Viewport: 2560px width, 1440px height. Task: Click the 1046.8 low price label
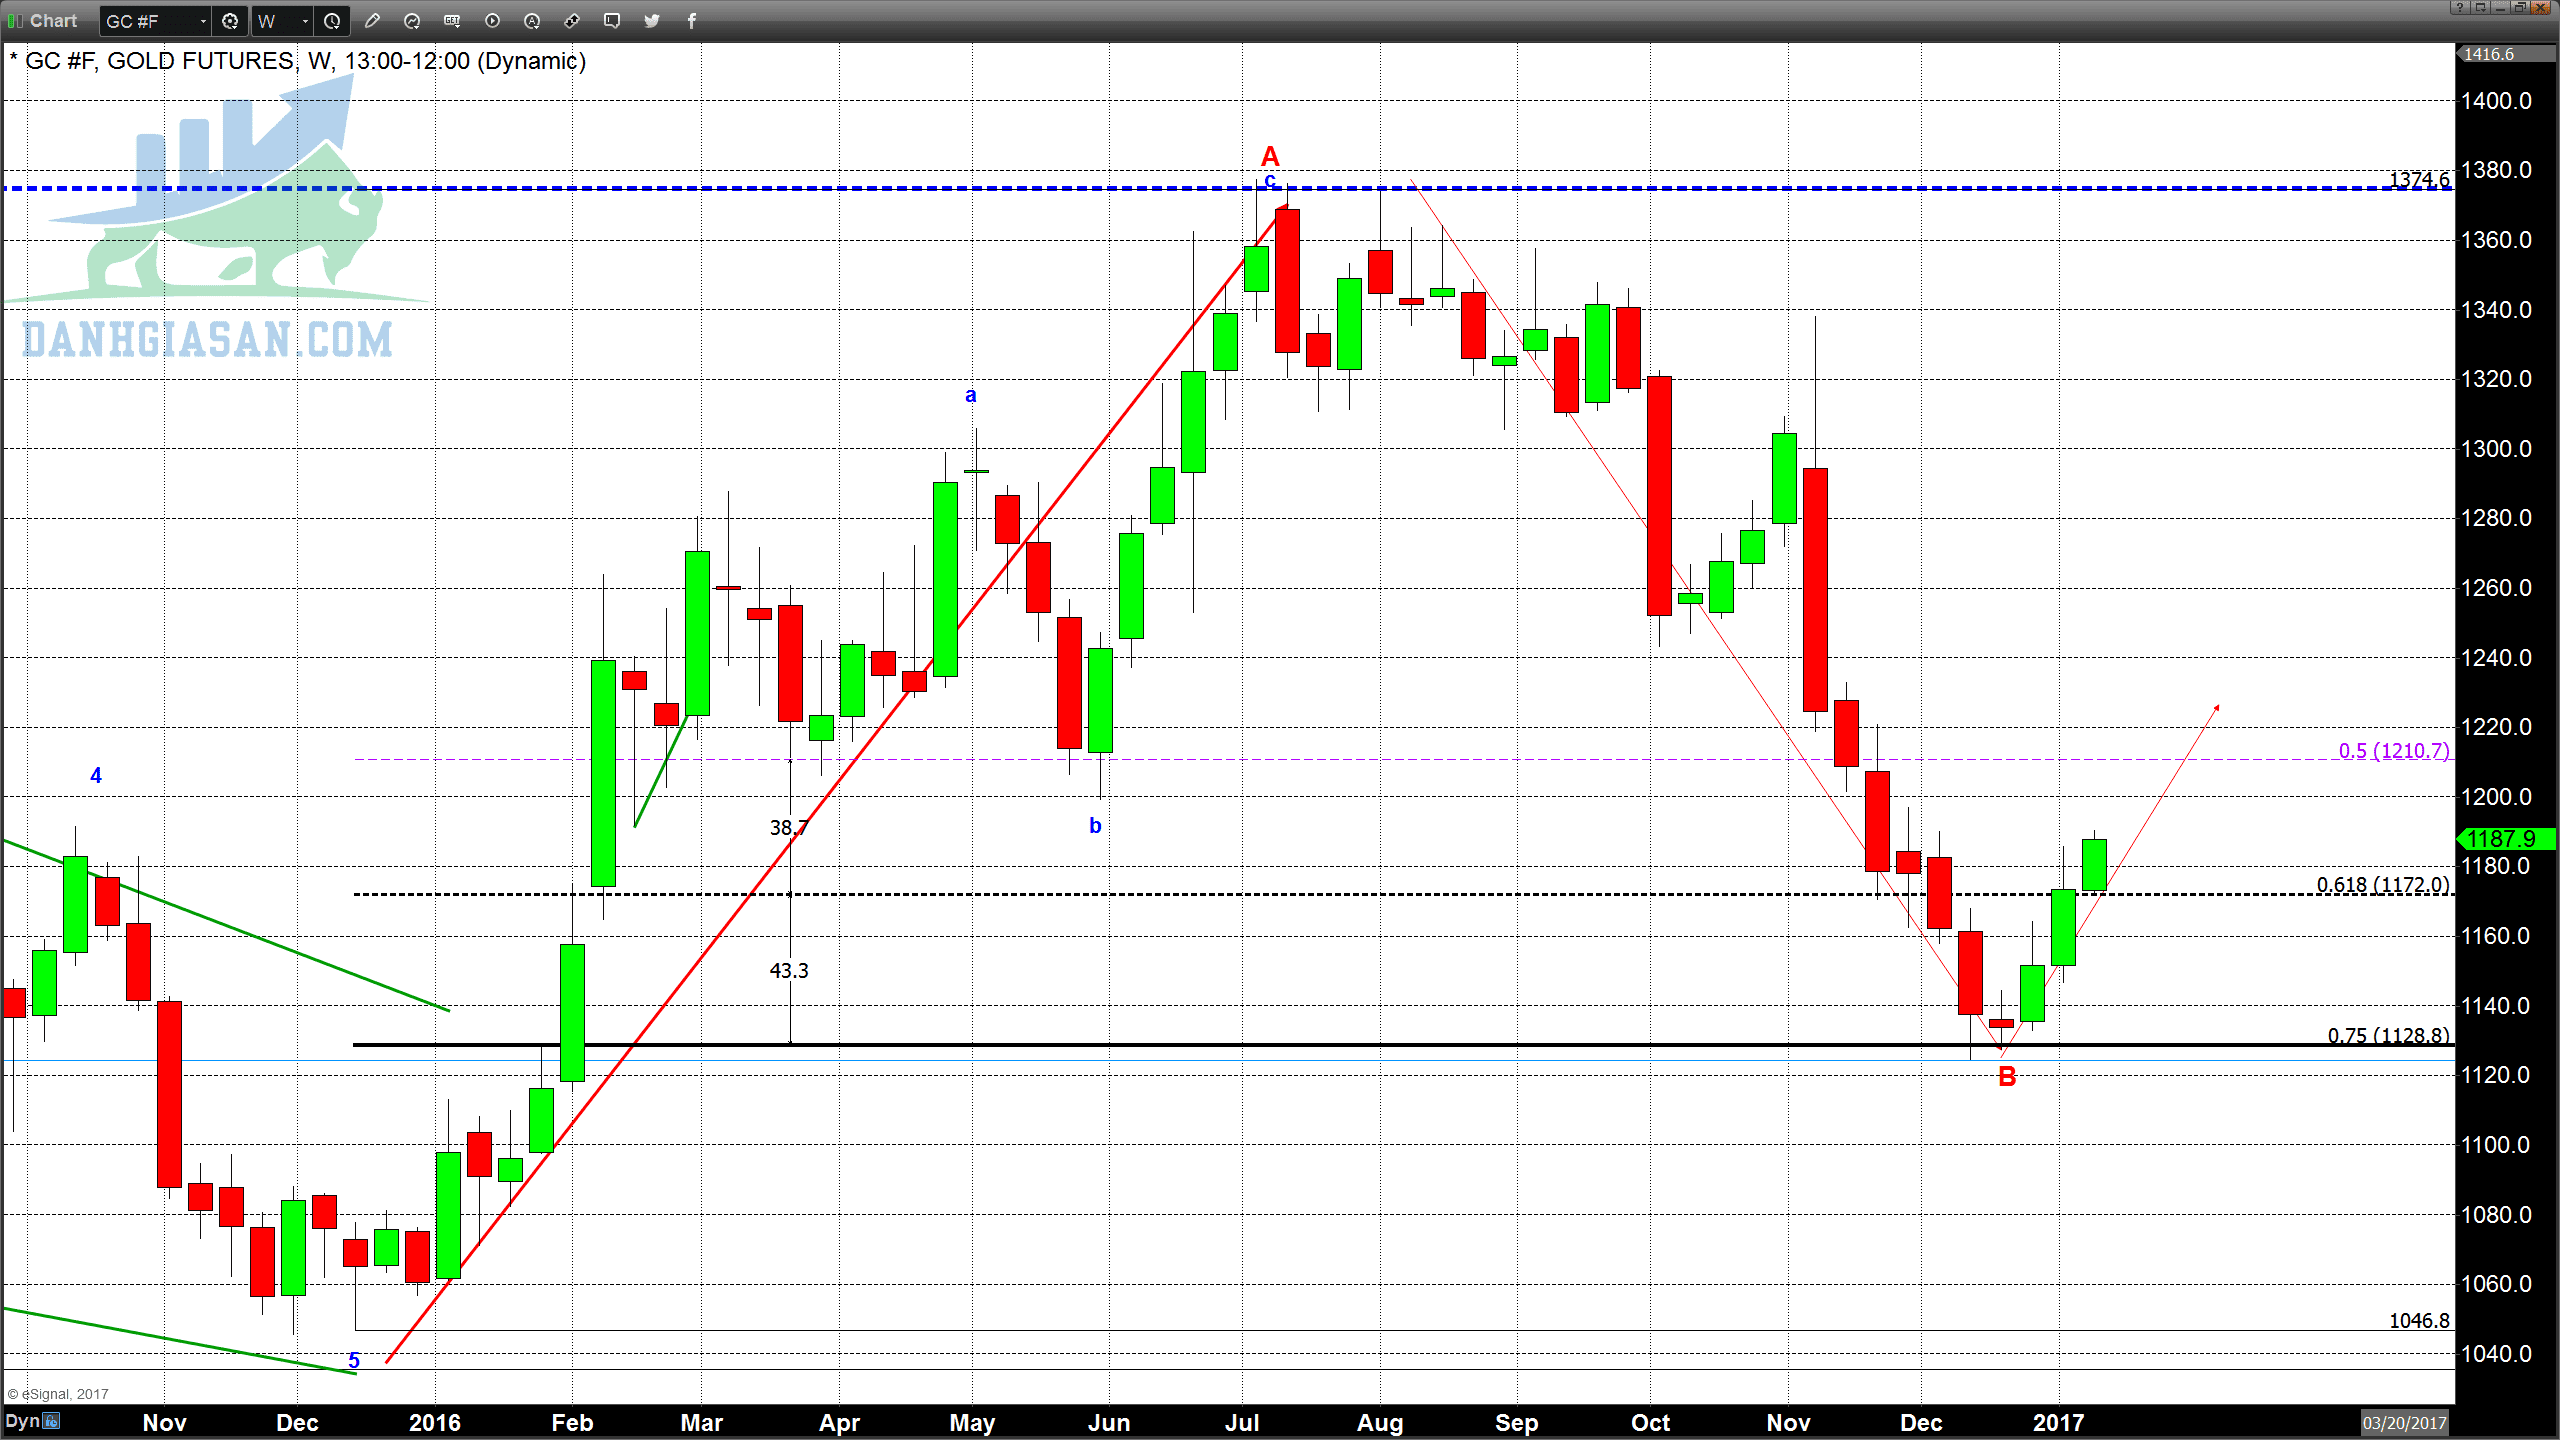coord(2419,1321)
